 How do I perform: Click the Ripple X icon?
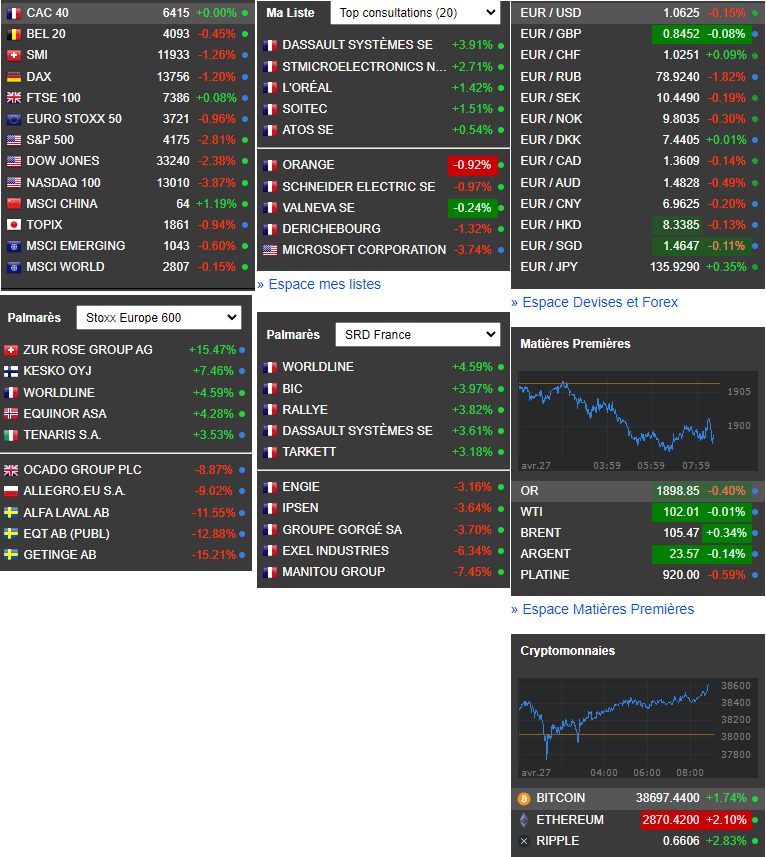[x=524, y=841]
